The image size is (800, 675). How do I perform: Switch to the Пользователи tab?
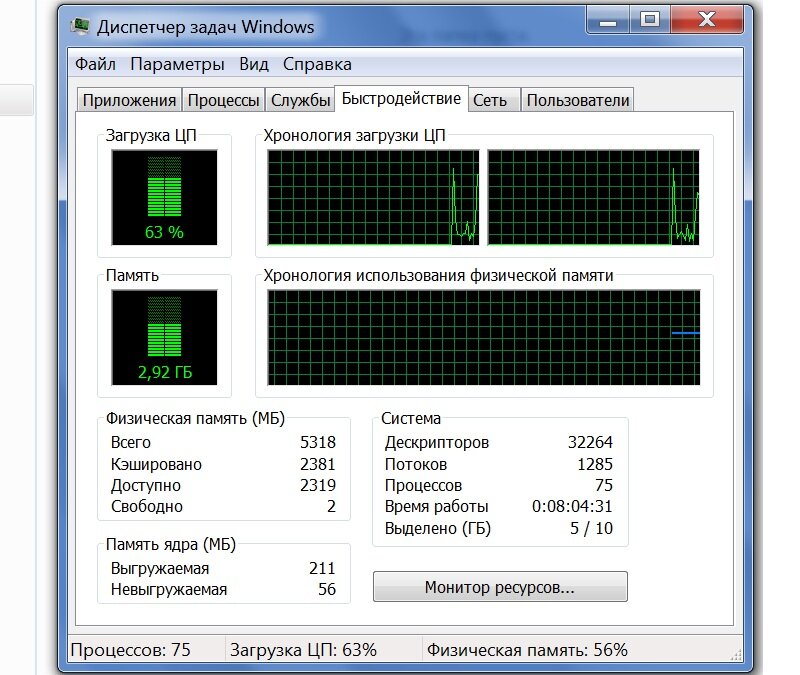click(x=578, y=100)
